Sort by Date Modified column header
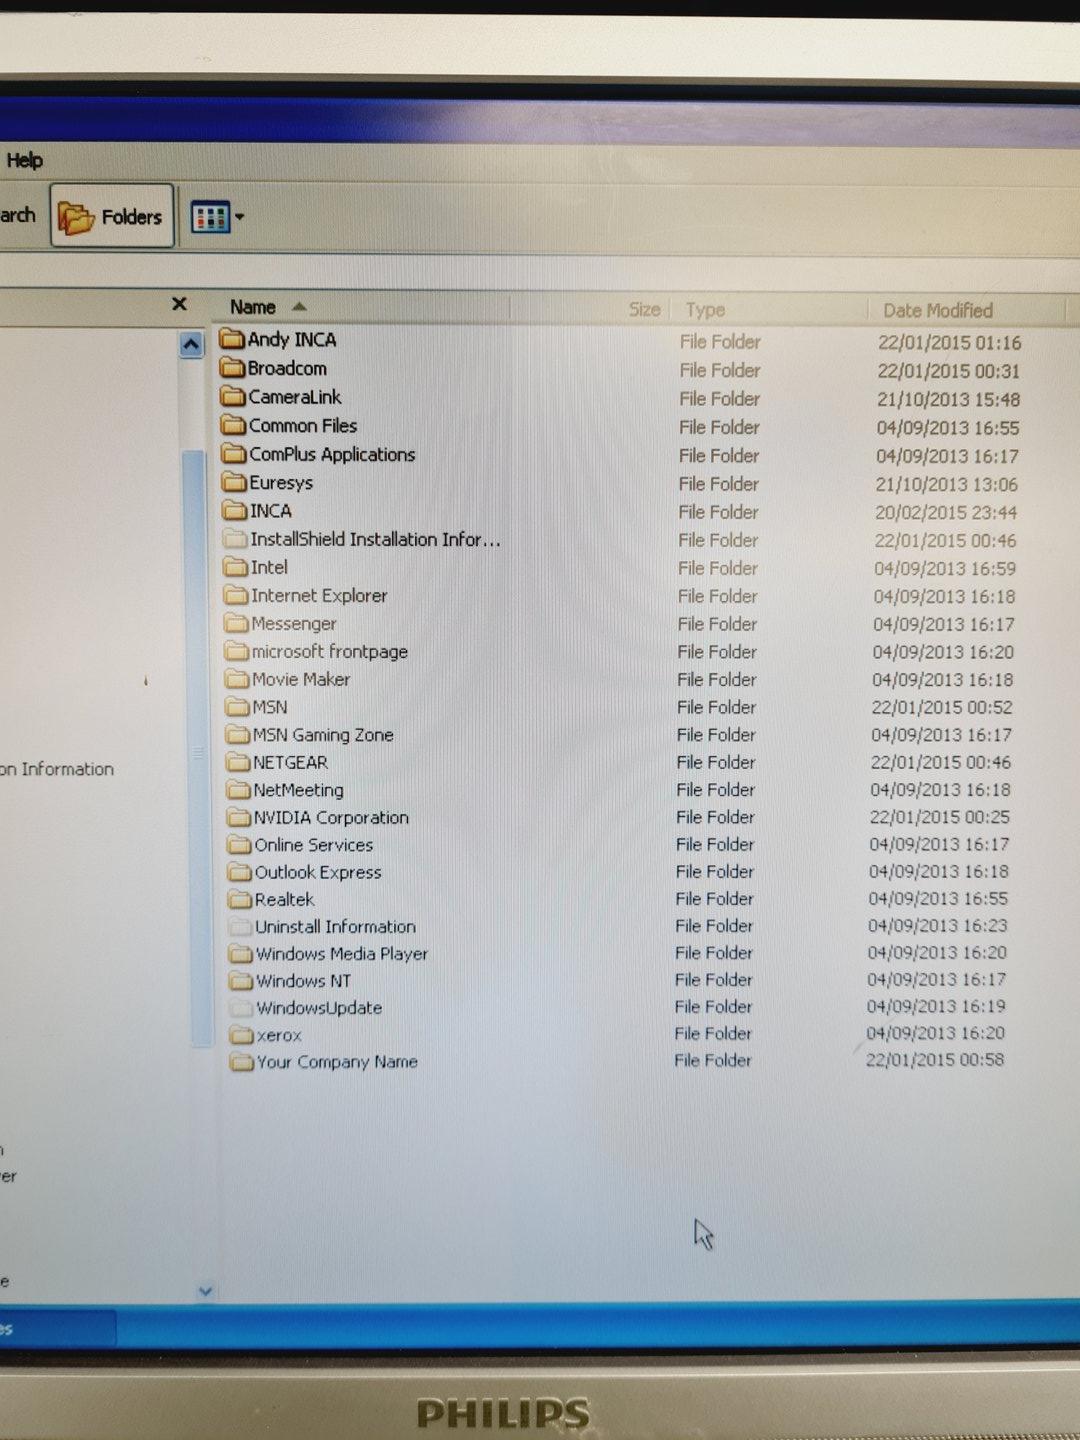Image resolution: width=1080 pixels, height=1440 pixels. pyautogui.click(x=937, y=311)
